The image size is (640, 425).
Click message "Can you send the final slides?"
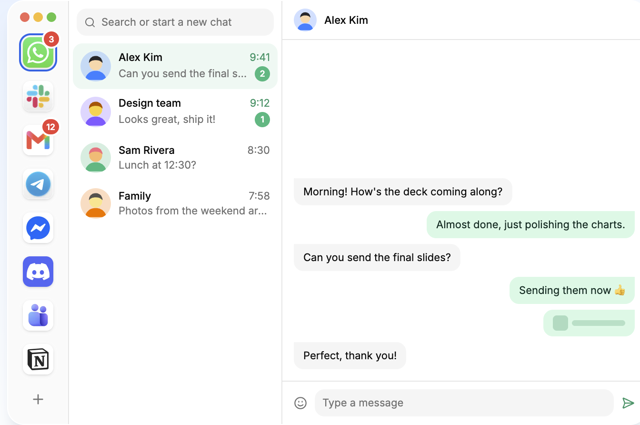point(377,257)
